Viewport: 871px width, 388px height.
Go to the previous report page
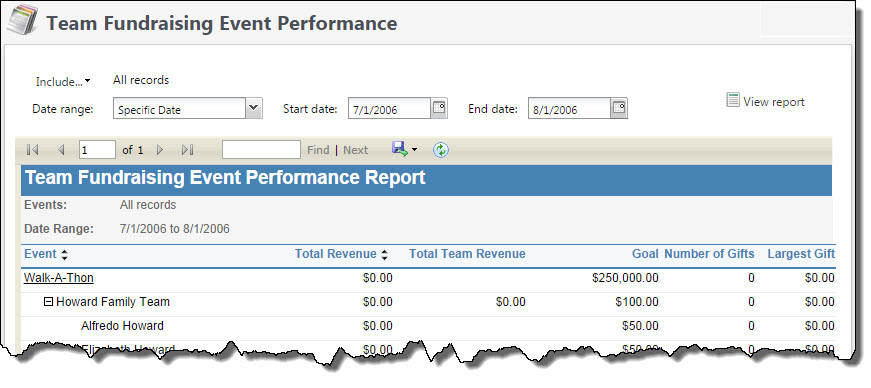click(61, 150)
